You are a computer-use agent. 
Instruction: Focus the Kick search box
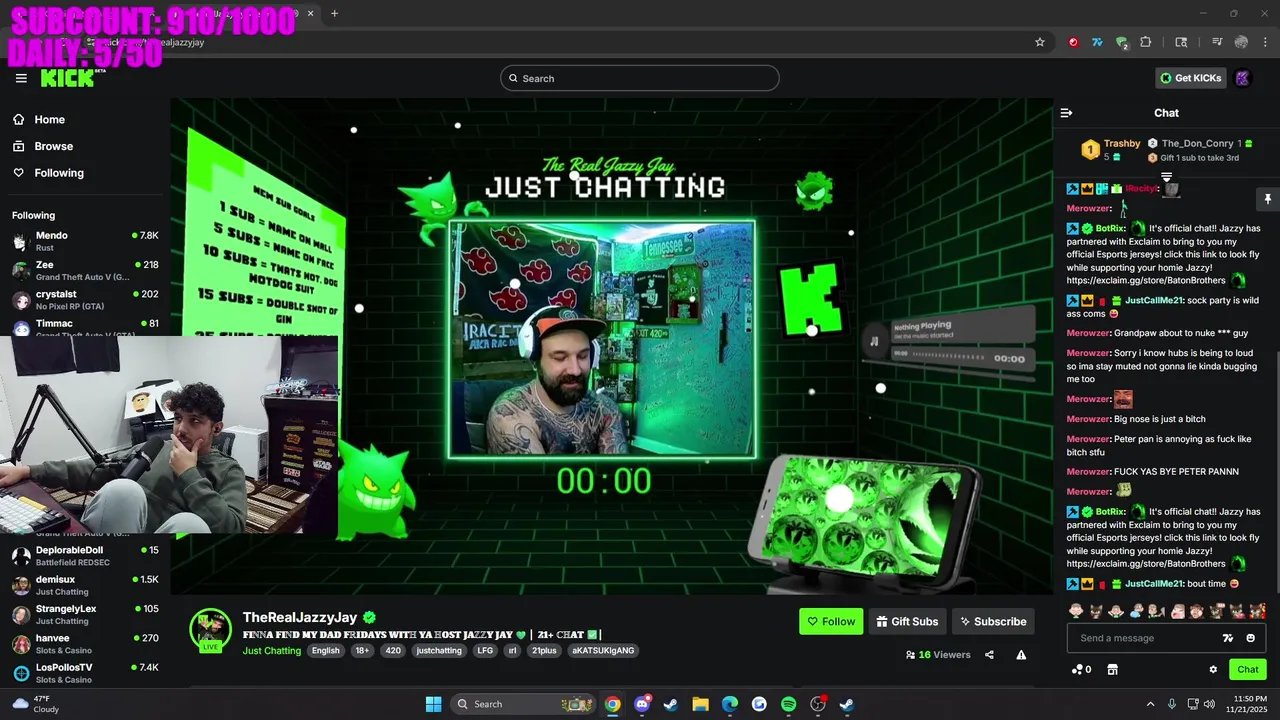coord(640,78)
